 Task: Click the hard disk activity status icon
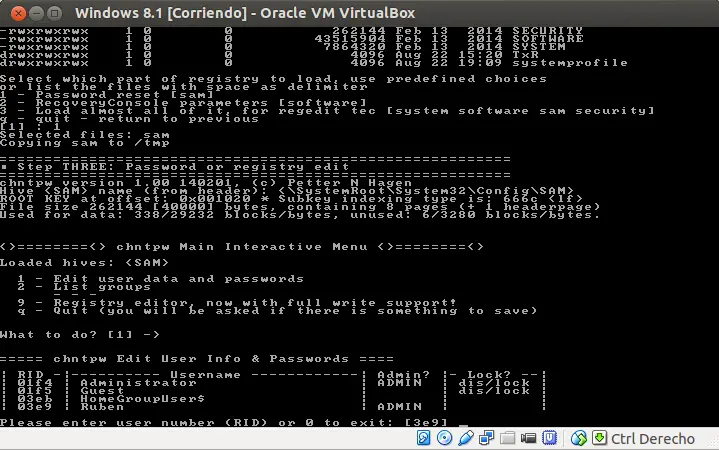point(423,438)
